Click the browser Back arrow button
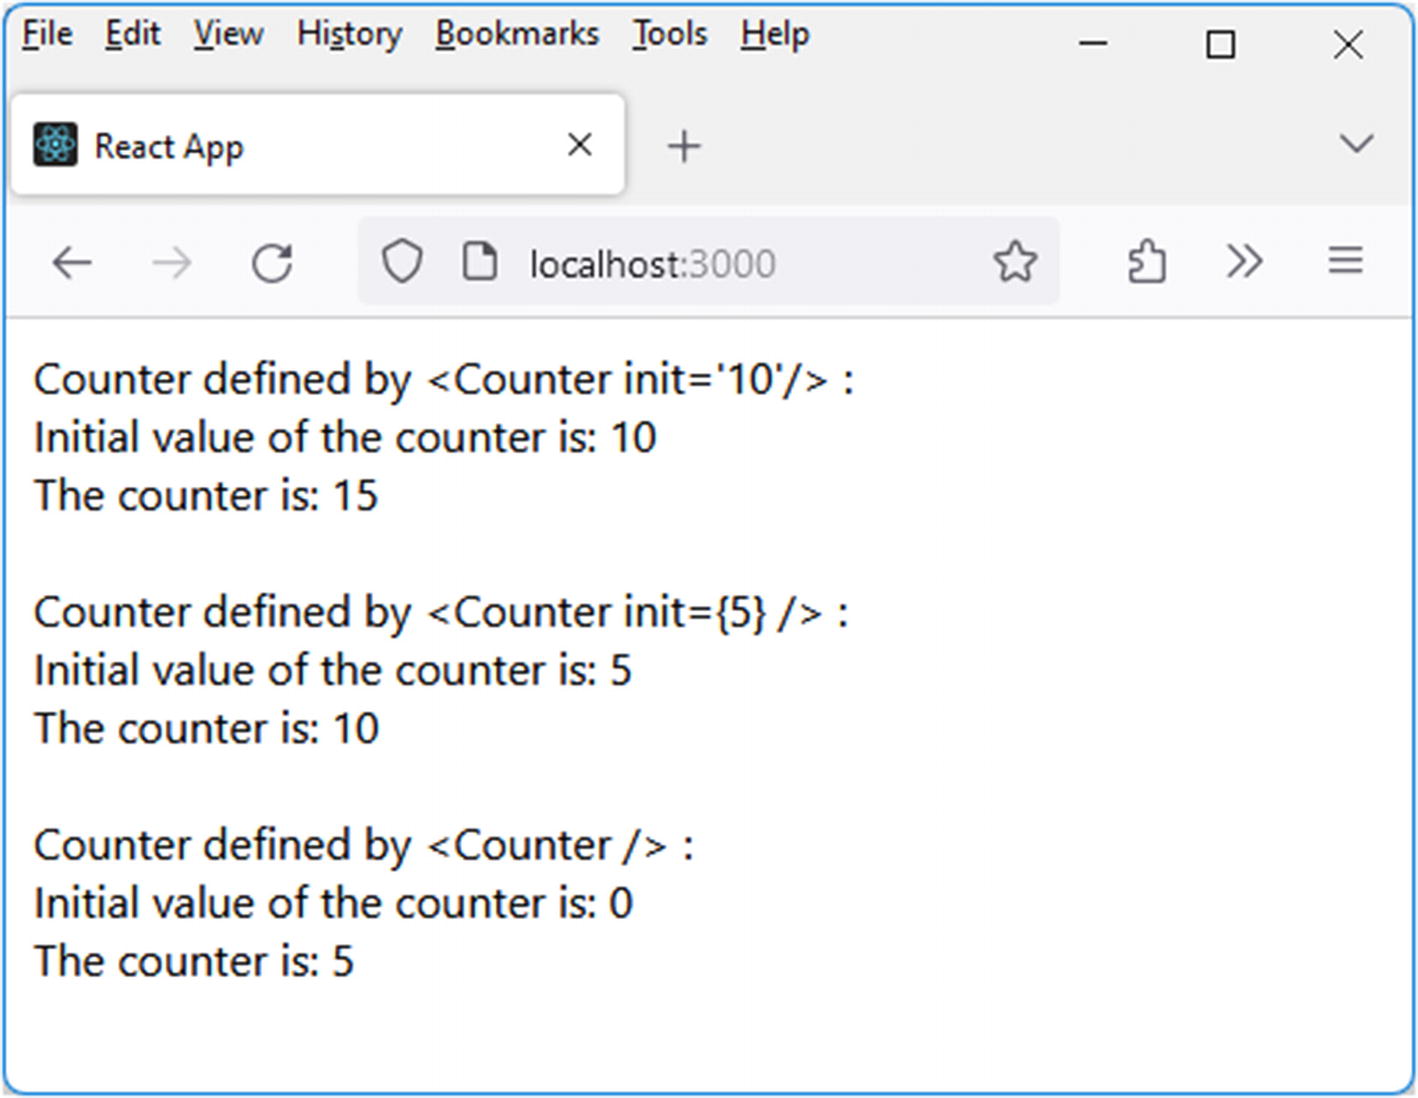The height and width of the screenshot is (1098, 1418). (x=72, y=263)
